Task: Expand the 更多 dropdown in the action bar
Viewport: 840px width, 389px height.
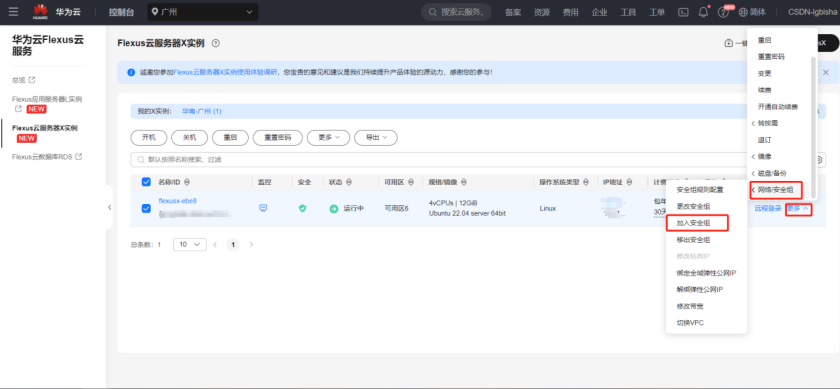Action: pos(328,137)
